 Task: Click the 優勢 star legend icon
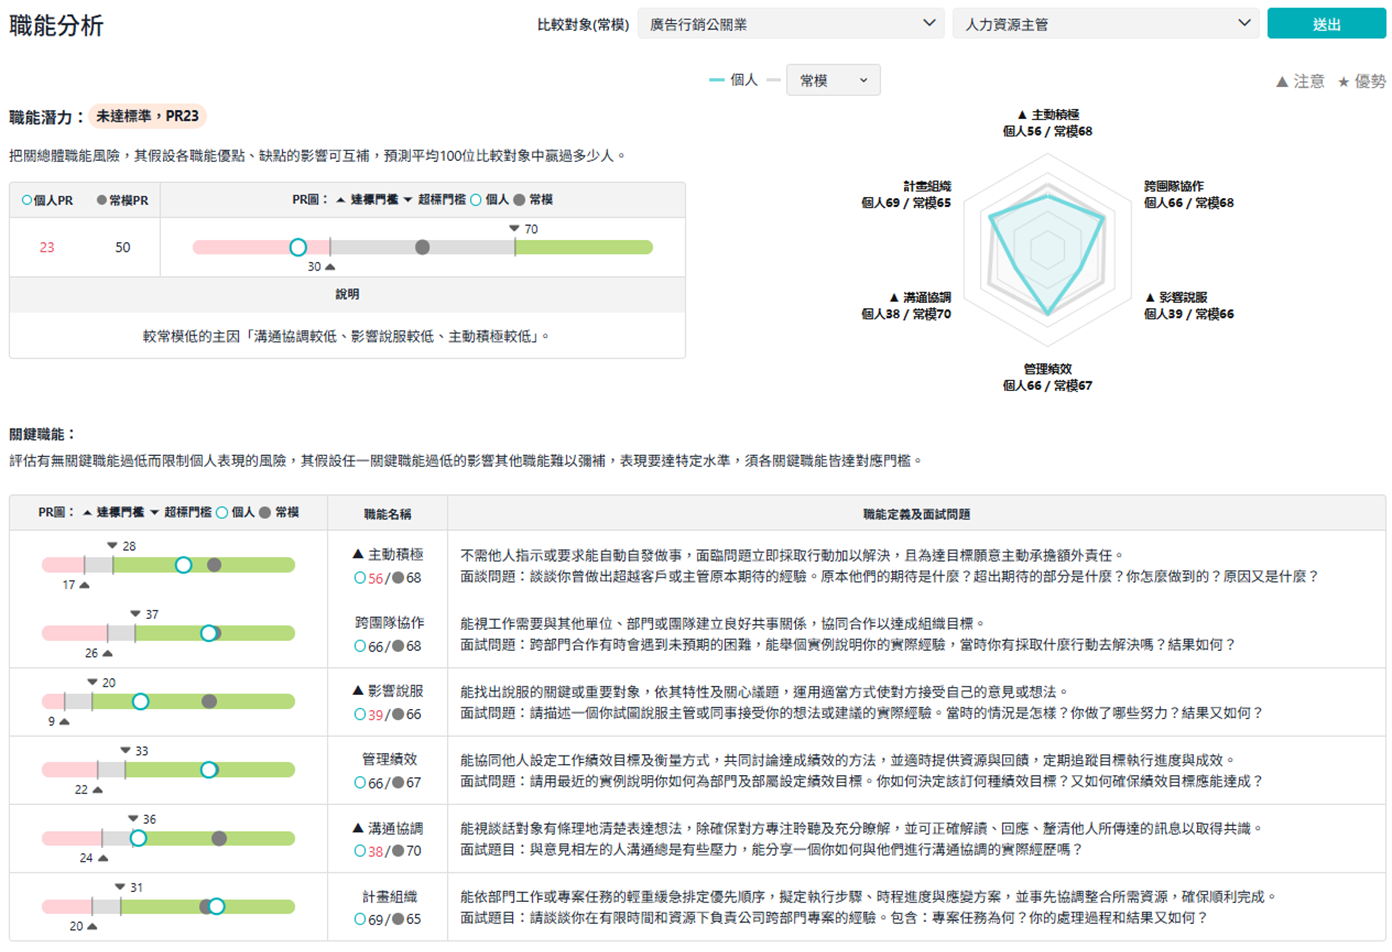click(x=1343, y=82)
